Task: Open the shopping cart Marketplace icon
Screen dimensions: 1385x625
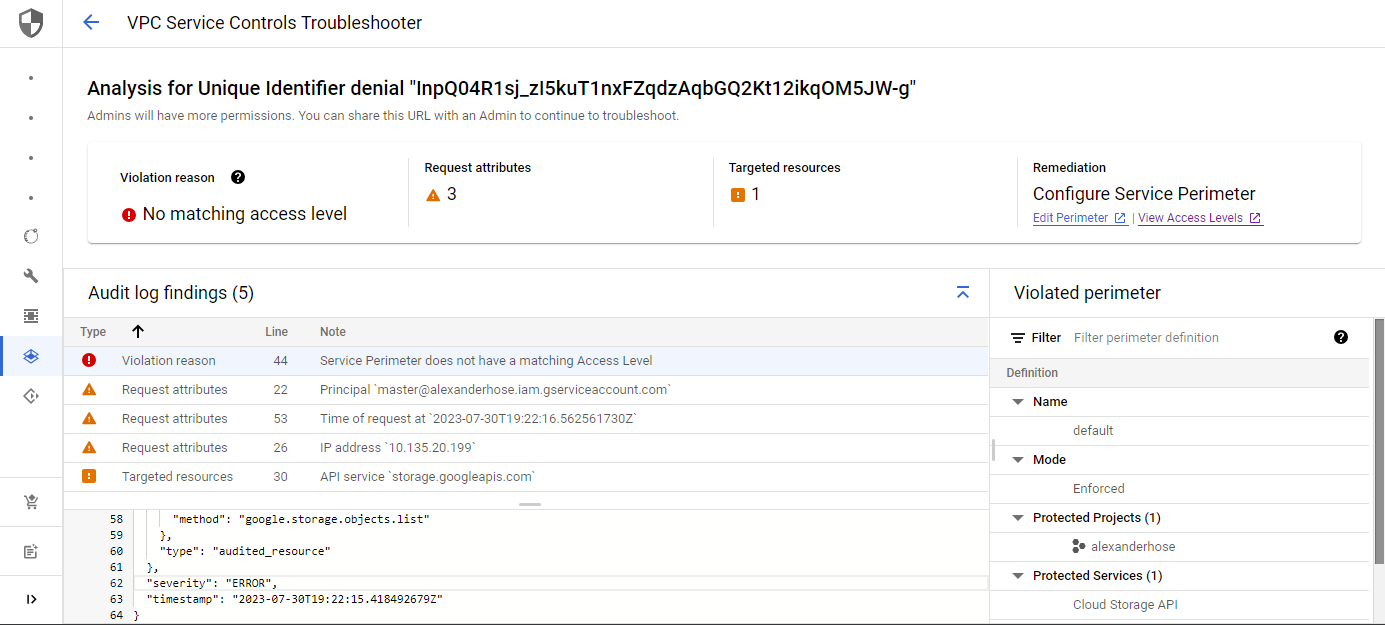Action: click(x=31, y=503)
